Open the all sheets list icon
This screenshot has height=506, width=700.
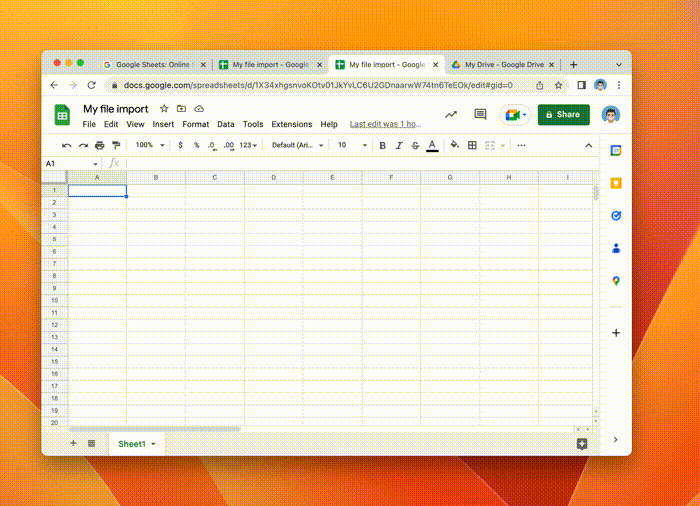point(92,443)
